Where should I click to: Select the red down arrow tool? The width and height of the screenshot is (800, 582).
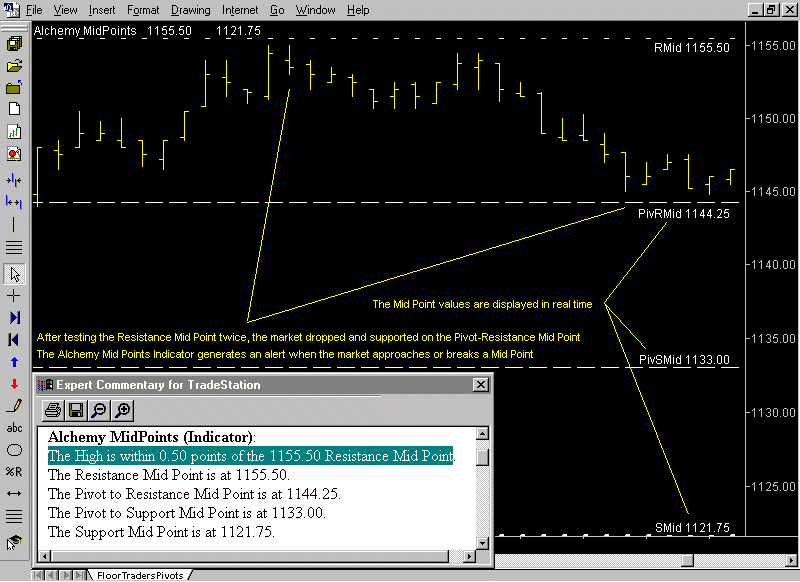tap(14, 384)
